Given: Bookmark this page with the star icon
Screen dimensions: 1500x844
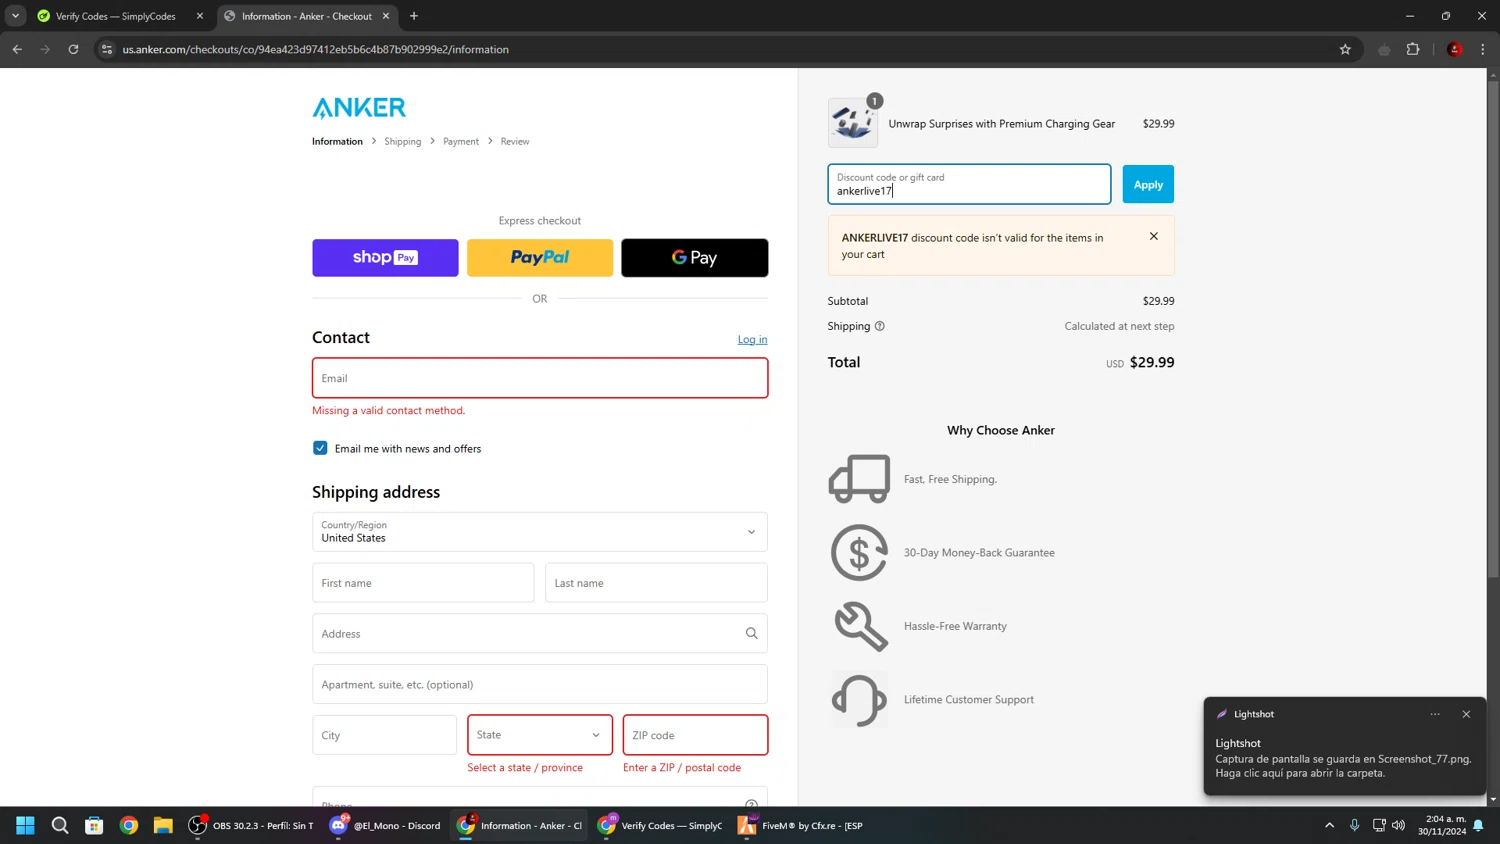Looking at the screenshot, I should click(x=1345, y=49).
